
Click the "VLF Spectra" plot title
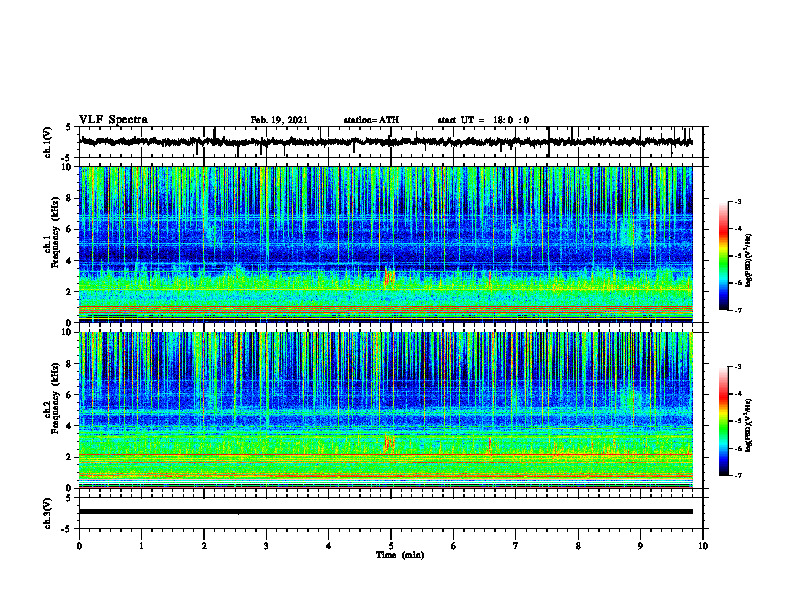click(x=113, y=119)
